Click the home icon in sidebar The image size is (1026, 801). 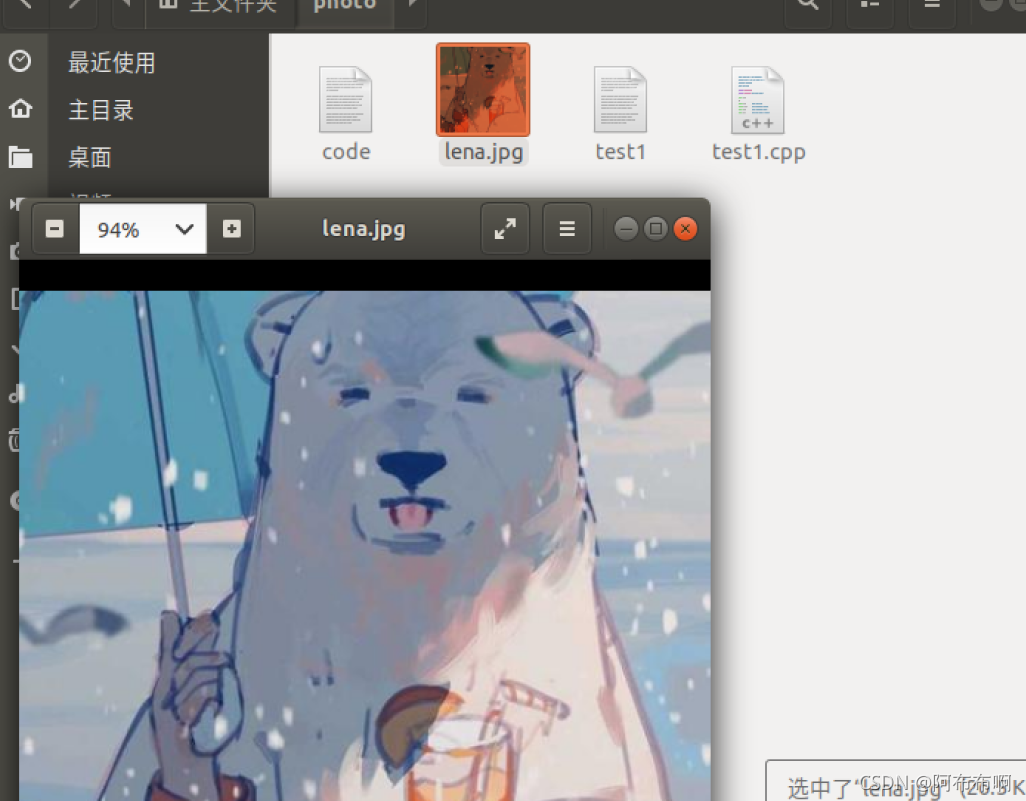[20, 108]
